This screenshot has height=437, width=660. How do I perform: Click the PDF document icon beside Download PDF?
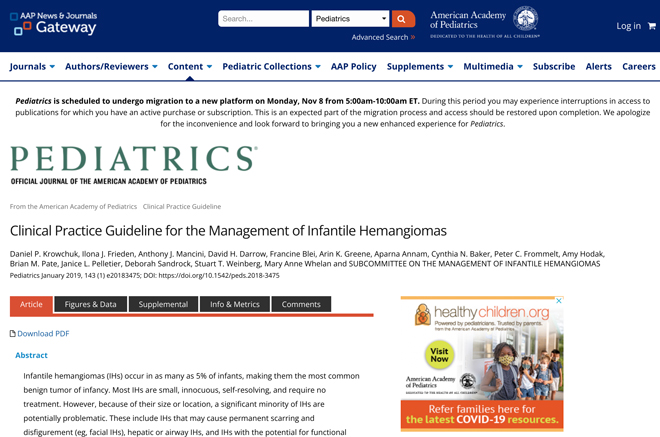coord(13,333)
